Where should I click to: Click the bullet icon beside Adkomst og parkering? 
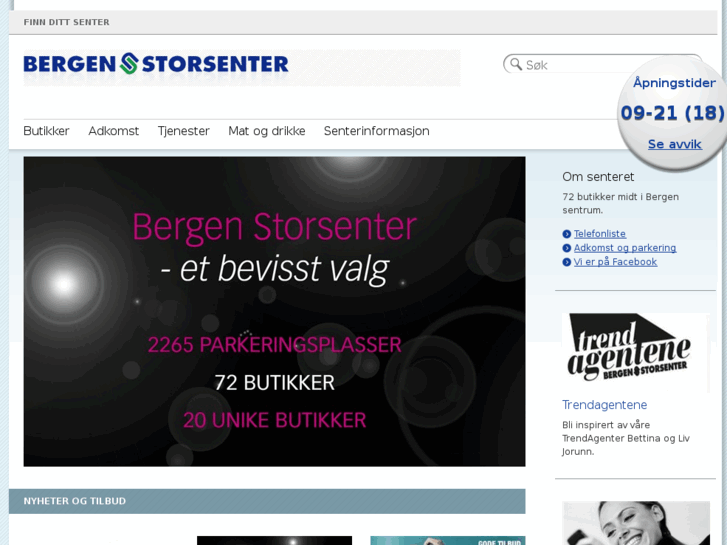click(567, 248)
